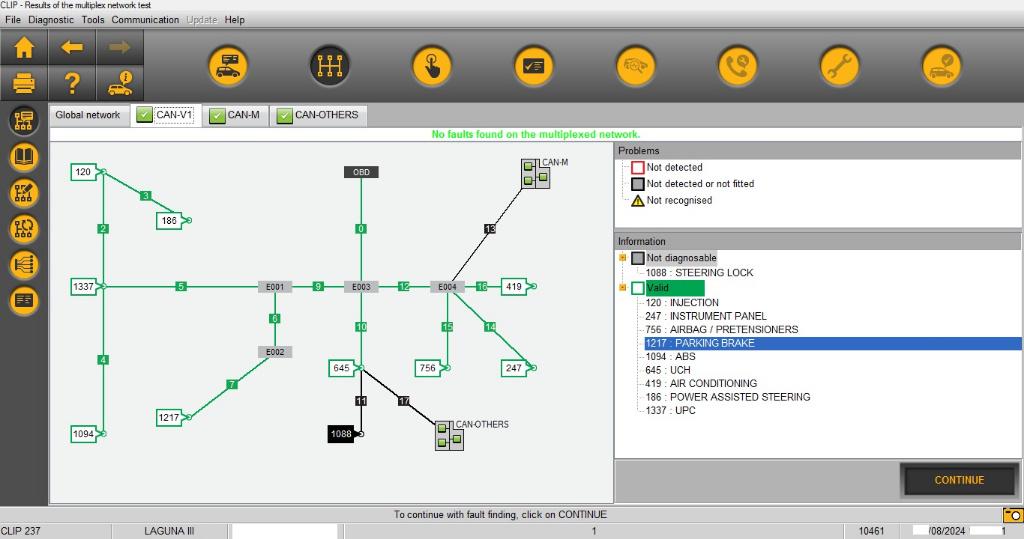Open the Diagnostic menu
Screen dimensions: 1024x539
51,20
